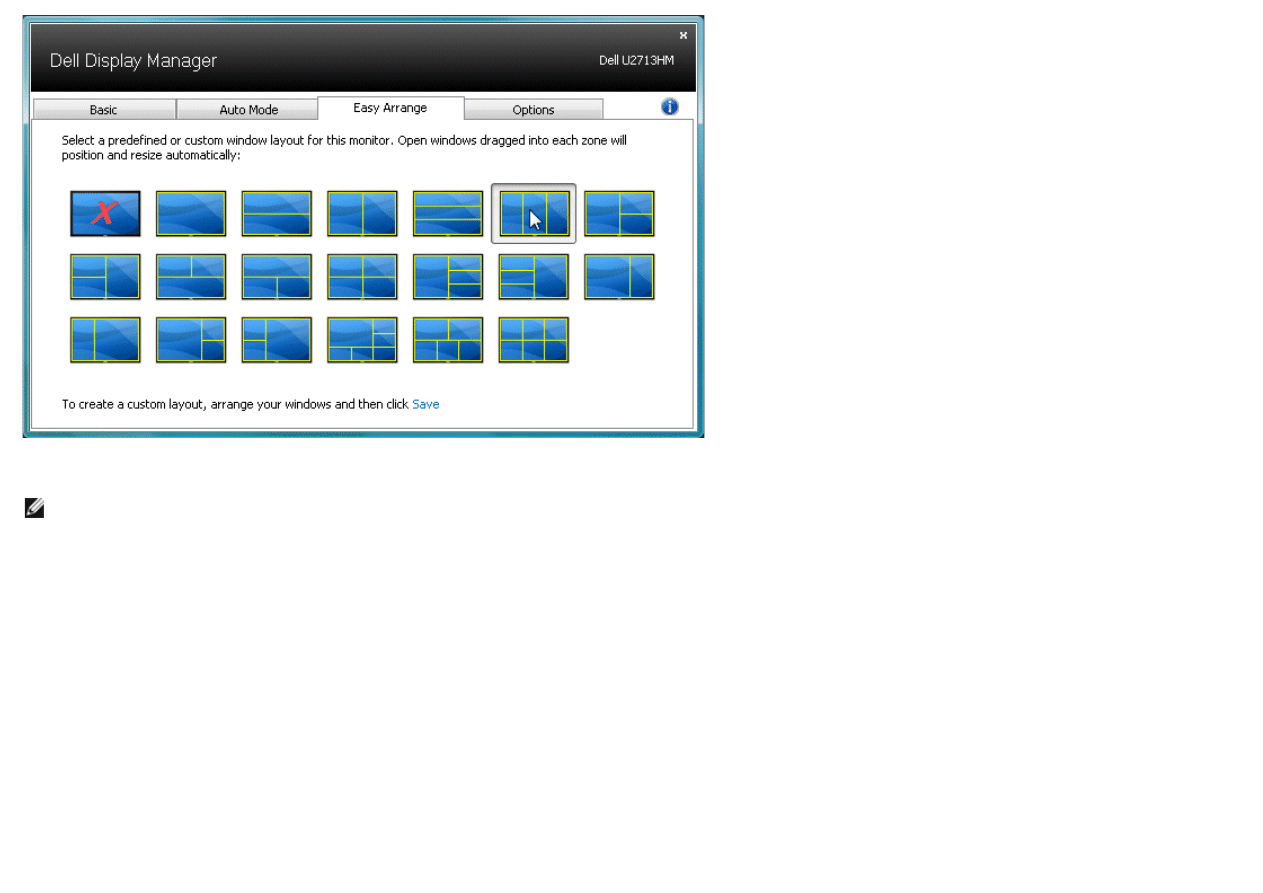Select the red X no-layout option
The image size is (1263, 893).
coord(105,213)
